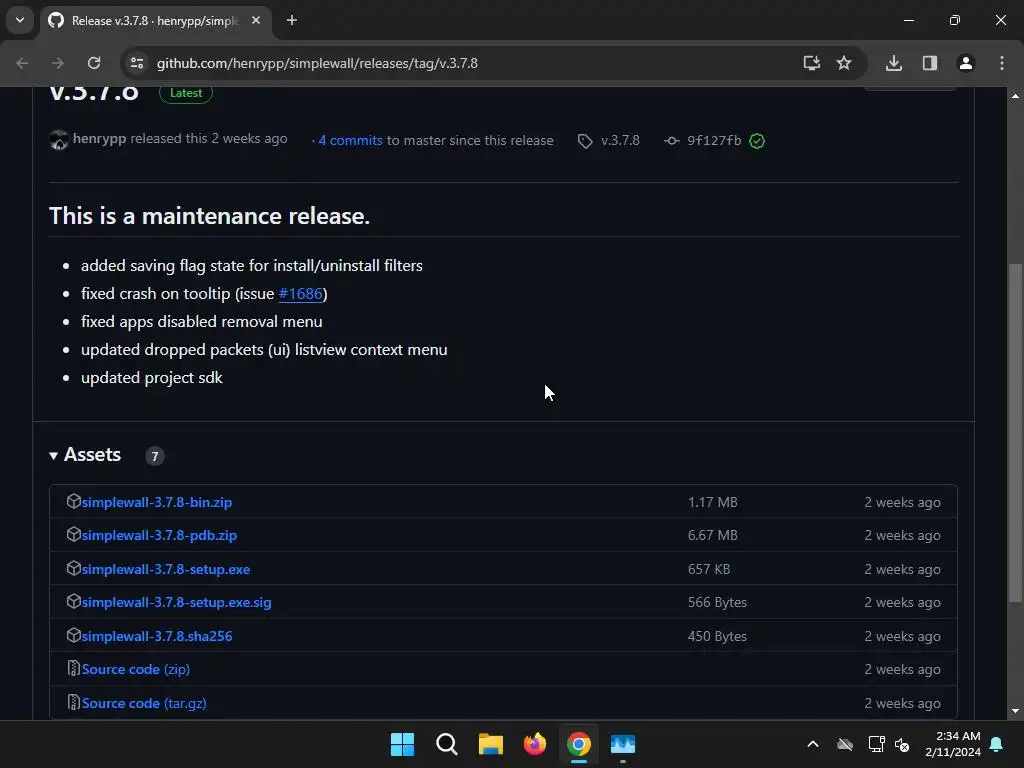Click the scrollbar up arrow

1015,95
